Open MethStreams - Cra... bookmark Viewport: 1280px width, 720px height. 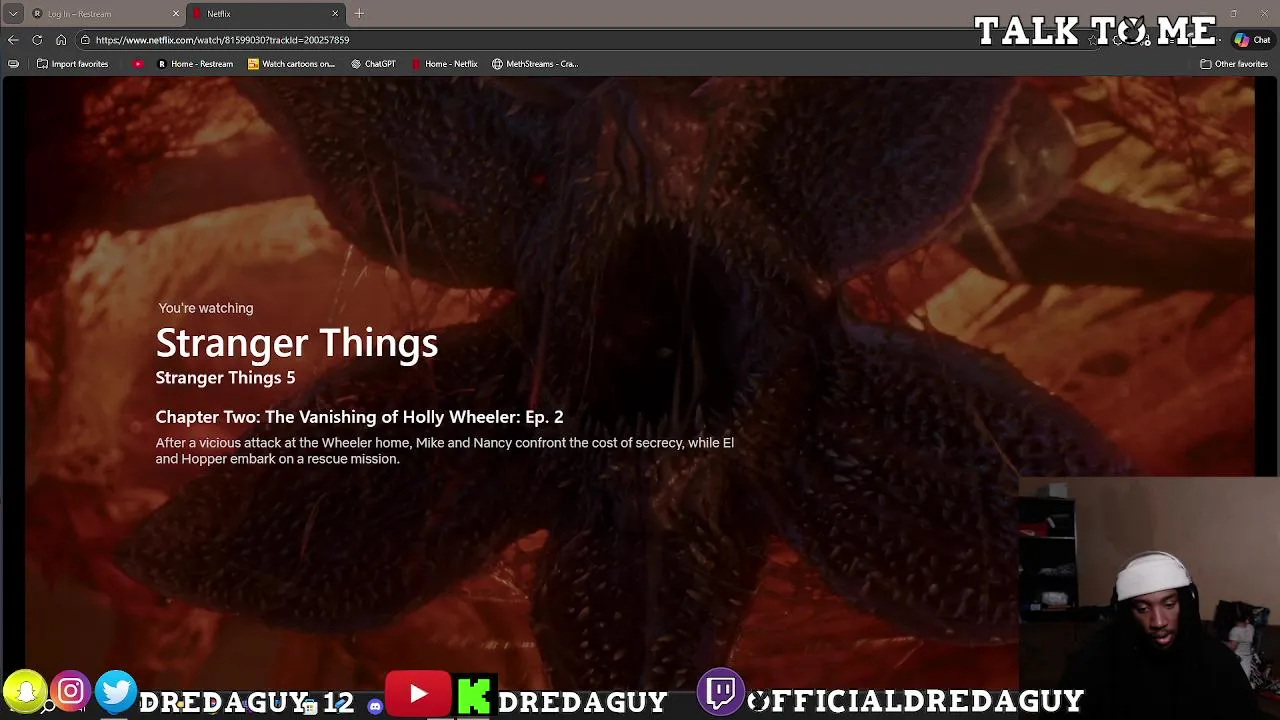535,64
